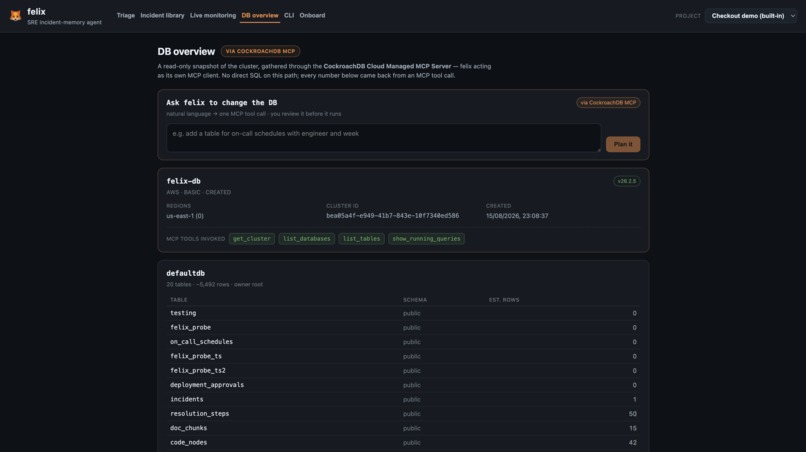Click the felix app name in header
806x452 pixels.
pyautogui.click(x=36, y=12)
